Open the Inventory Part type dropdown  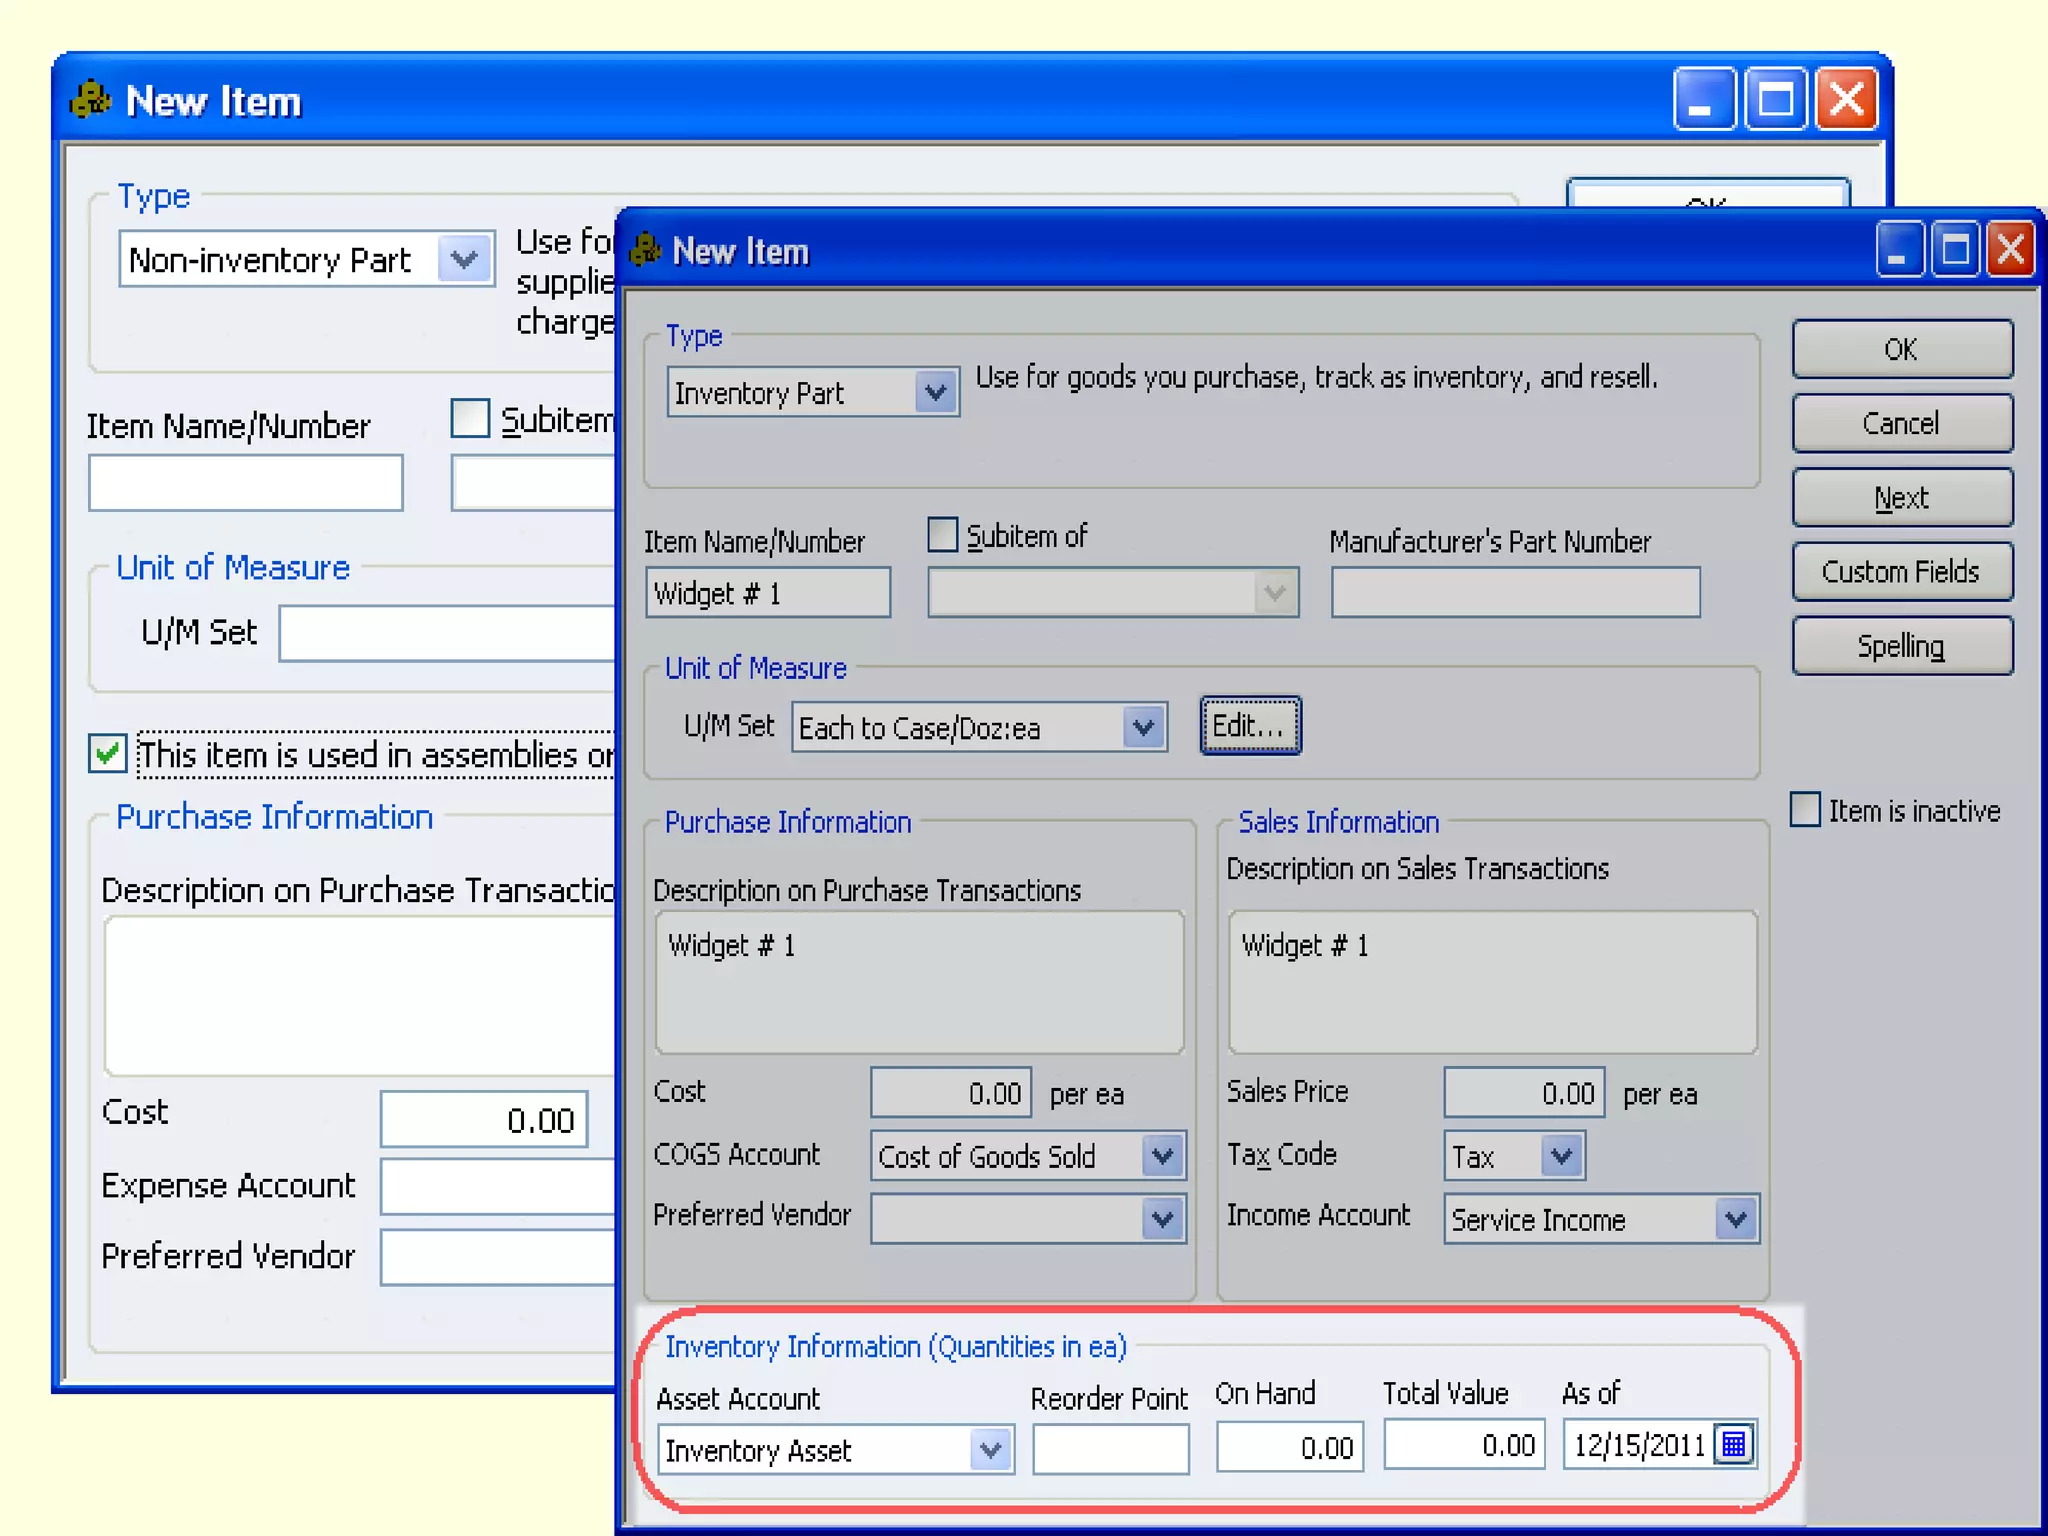coord(936,393)
